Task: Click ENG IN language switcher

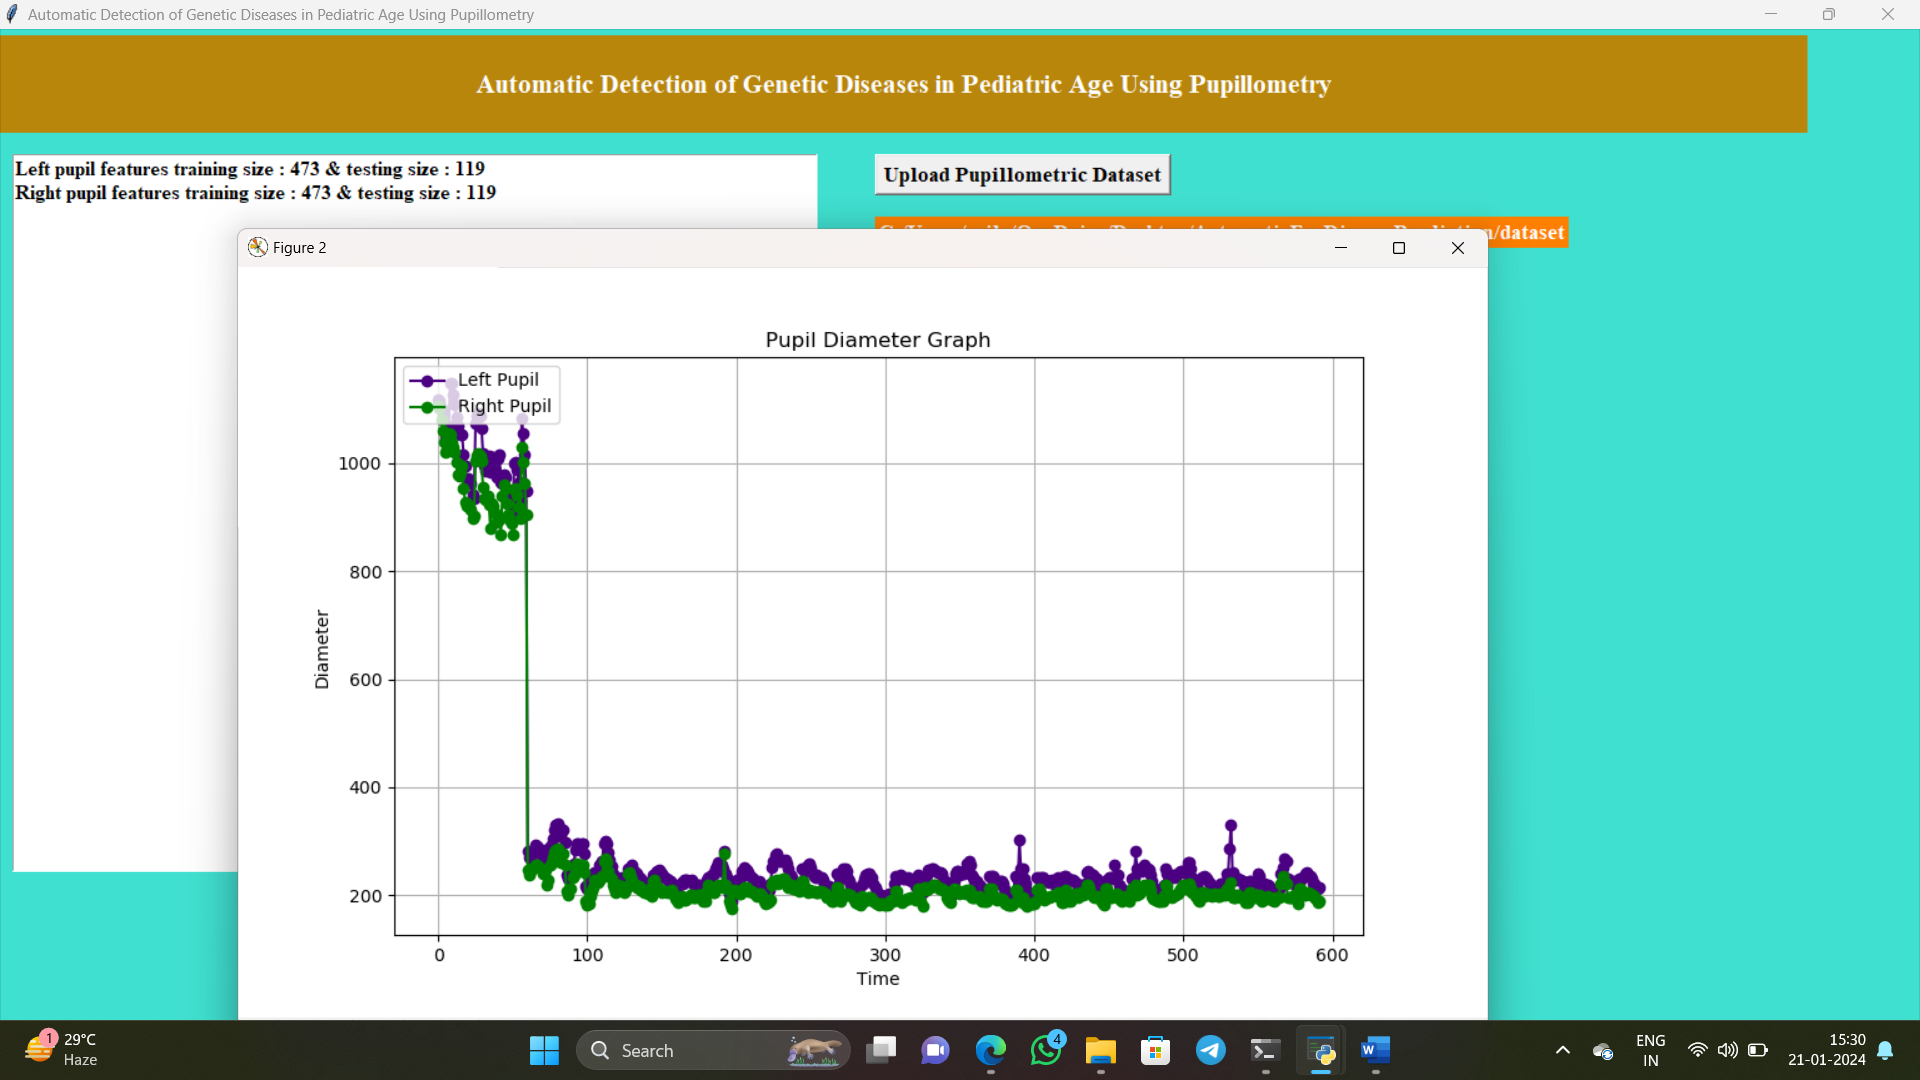Action: pos(1650,1050)
